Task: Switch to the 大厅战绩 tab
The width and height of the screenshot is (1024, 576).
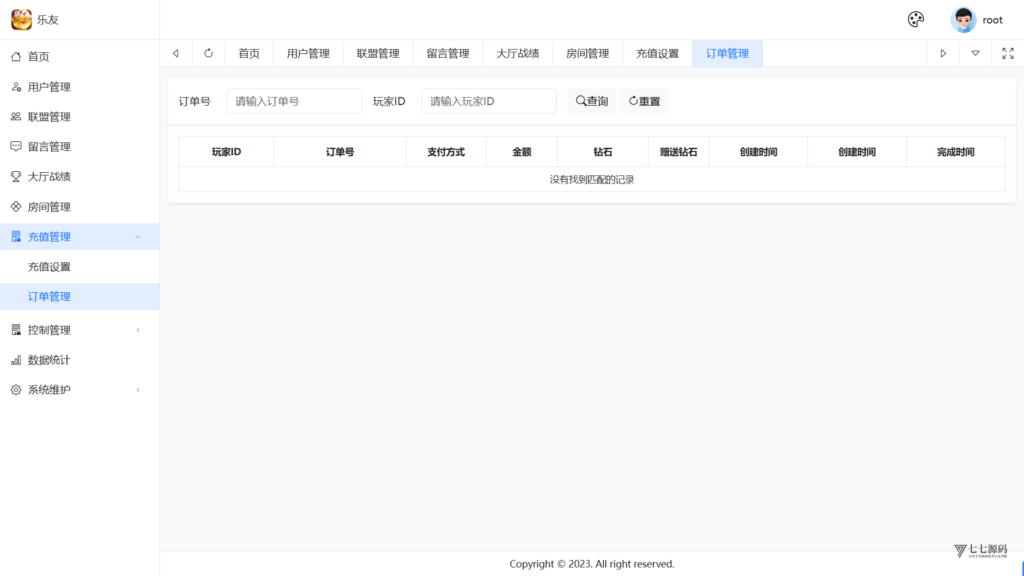Action: click(x=518, y=54)
